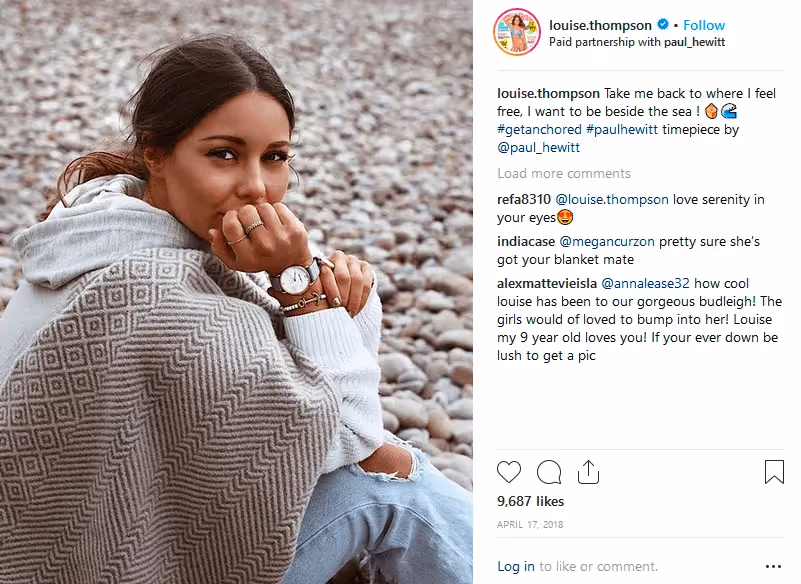This screenshot has width=801, height=584.
Task: Open comments using the speech bubble icon
Action: 548,472
